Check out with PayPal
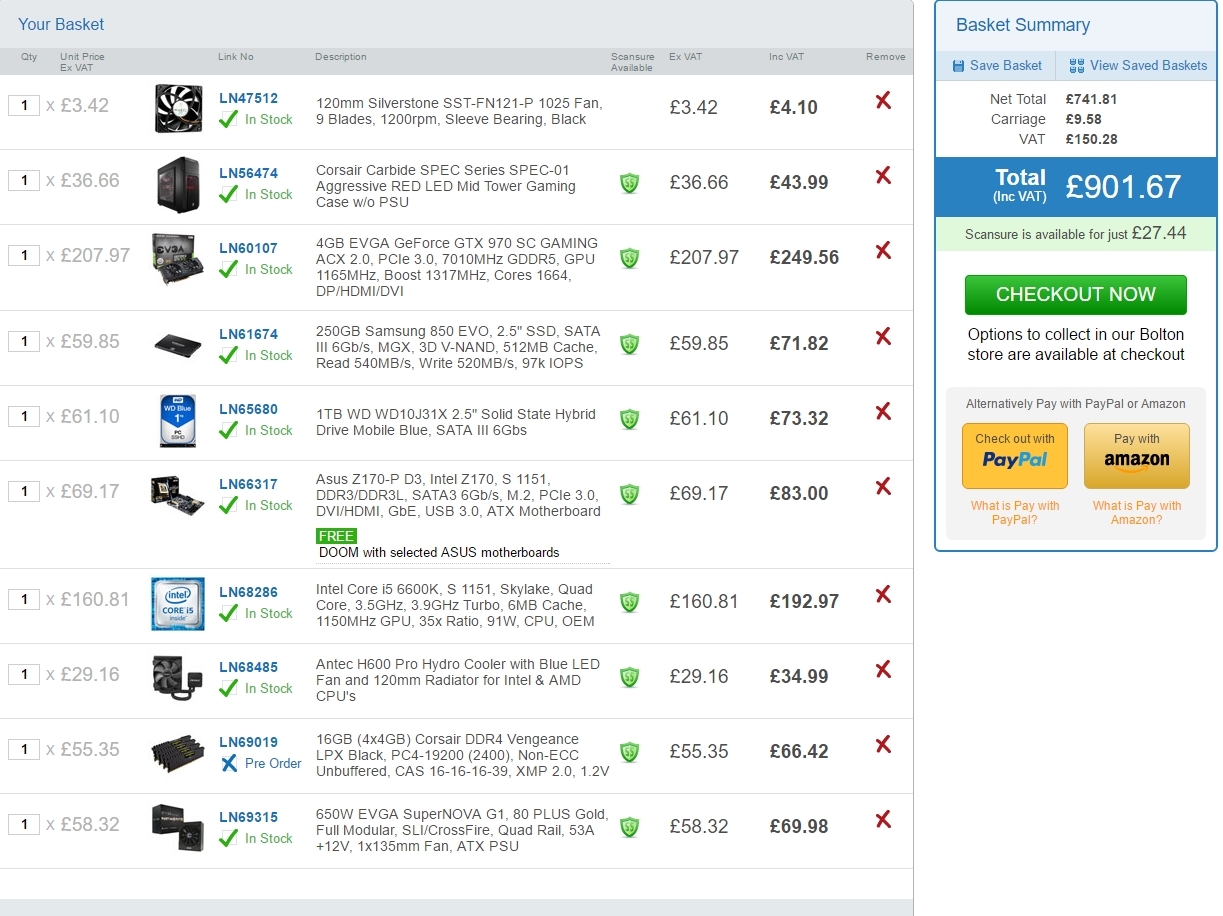The image size is (1223, 916). click(1015, 456)
